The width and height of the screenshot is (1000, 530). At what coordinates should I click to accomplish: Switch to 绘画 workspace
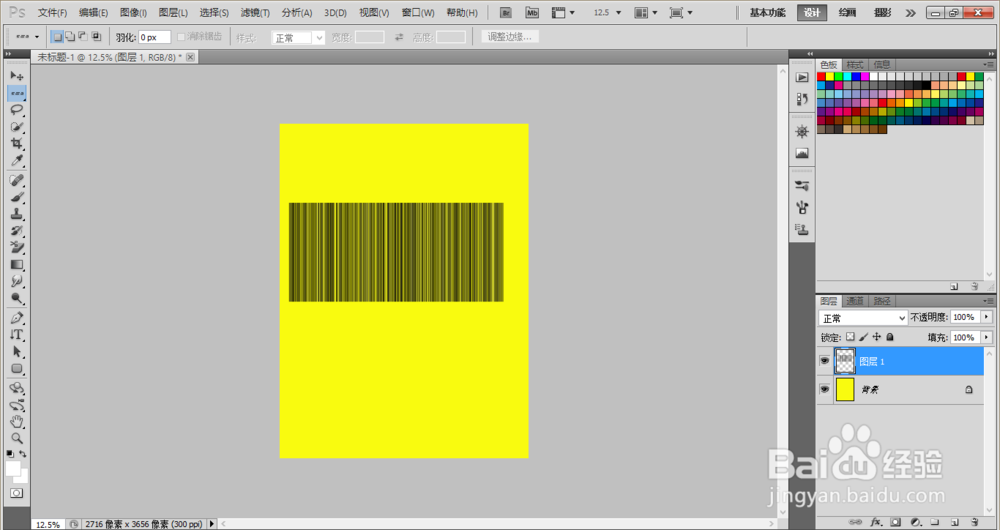click(847, 13)
